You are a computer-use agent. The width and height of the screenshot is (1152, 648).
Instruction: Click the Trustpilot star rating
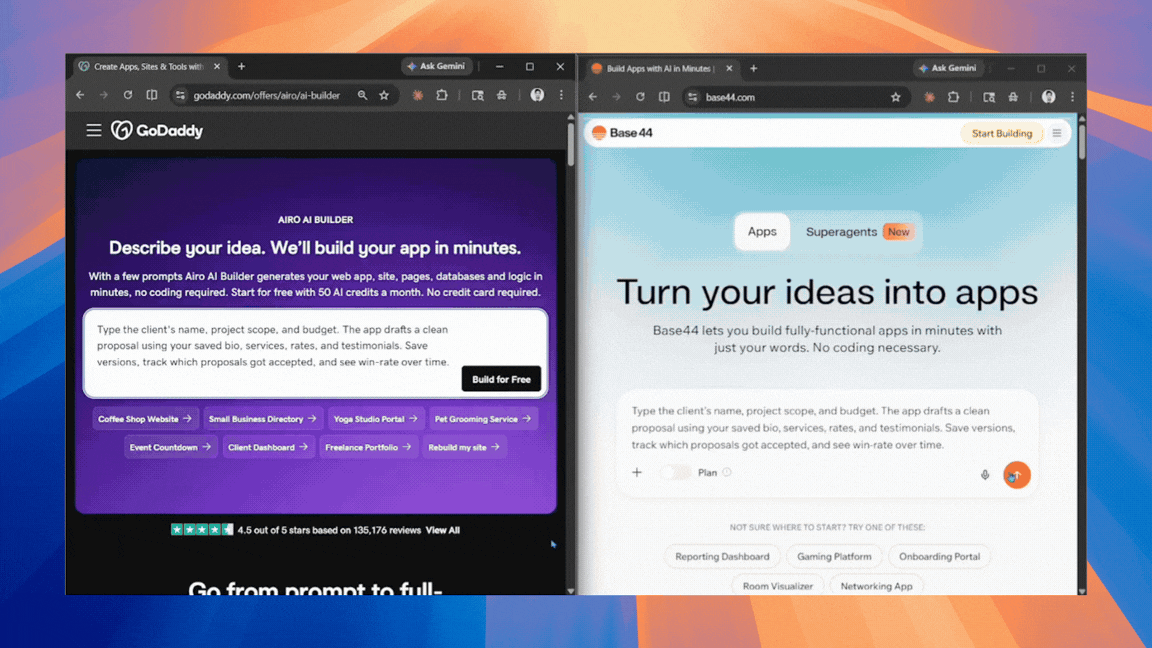point(202,529)
